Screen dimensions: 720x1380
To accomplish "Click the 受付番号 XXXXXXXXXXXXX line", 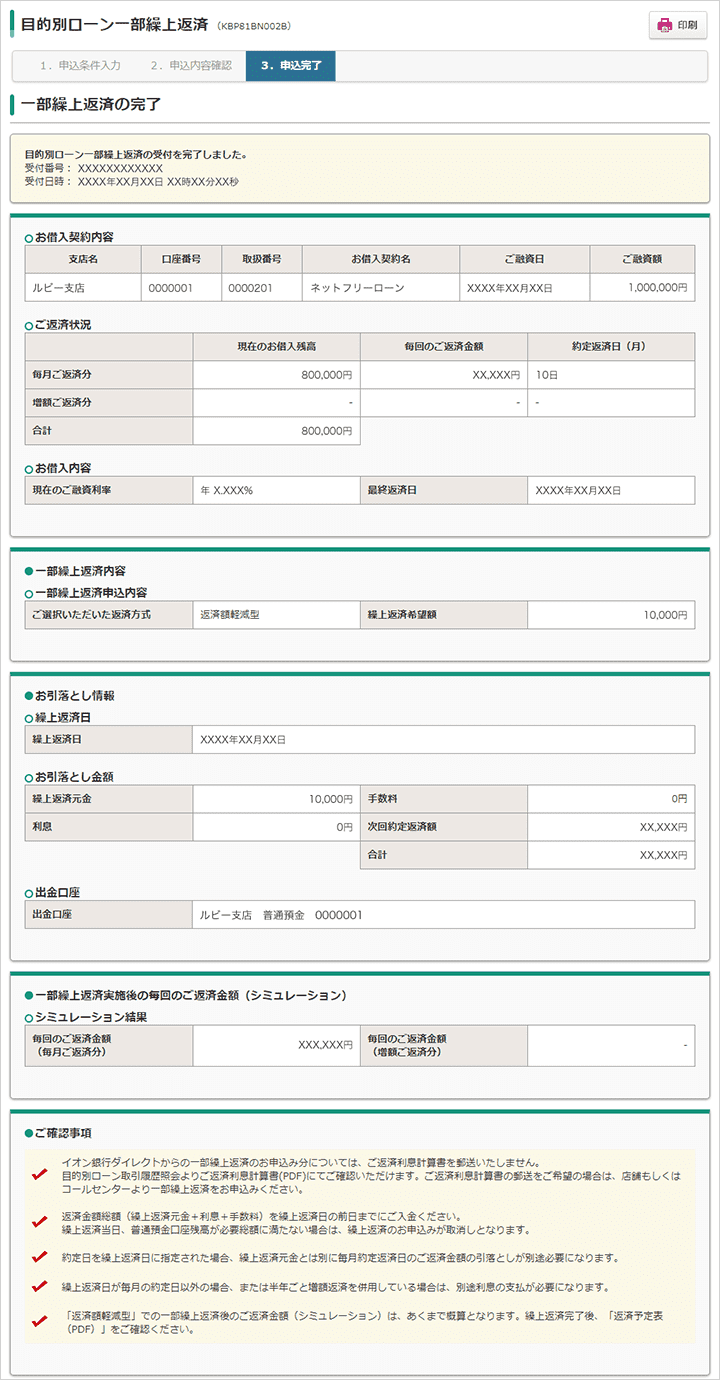I will tap(94, 168).
